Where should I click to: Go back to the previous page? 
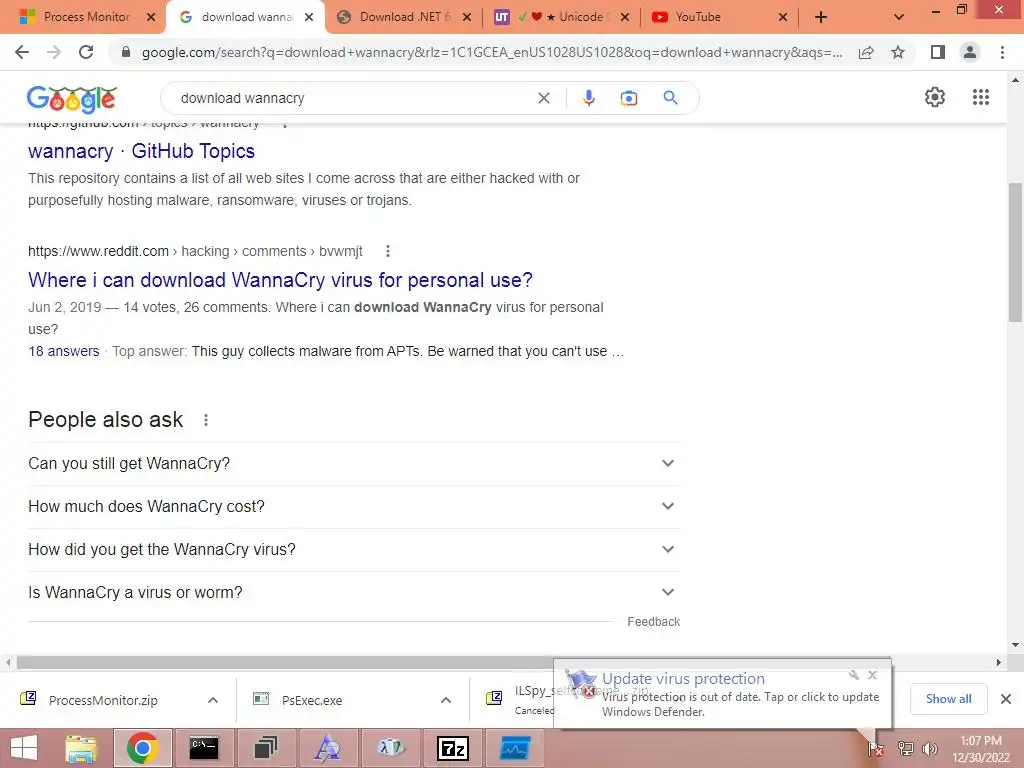(22, 52)
